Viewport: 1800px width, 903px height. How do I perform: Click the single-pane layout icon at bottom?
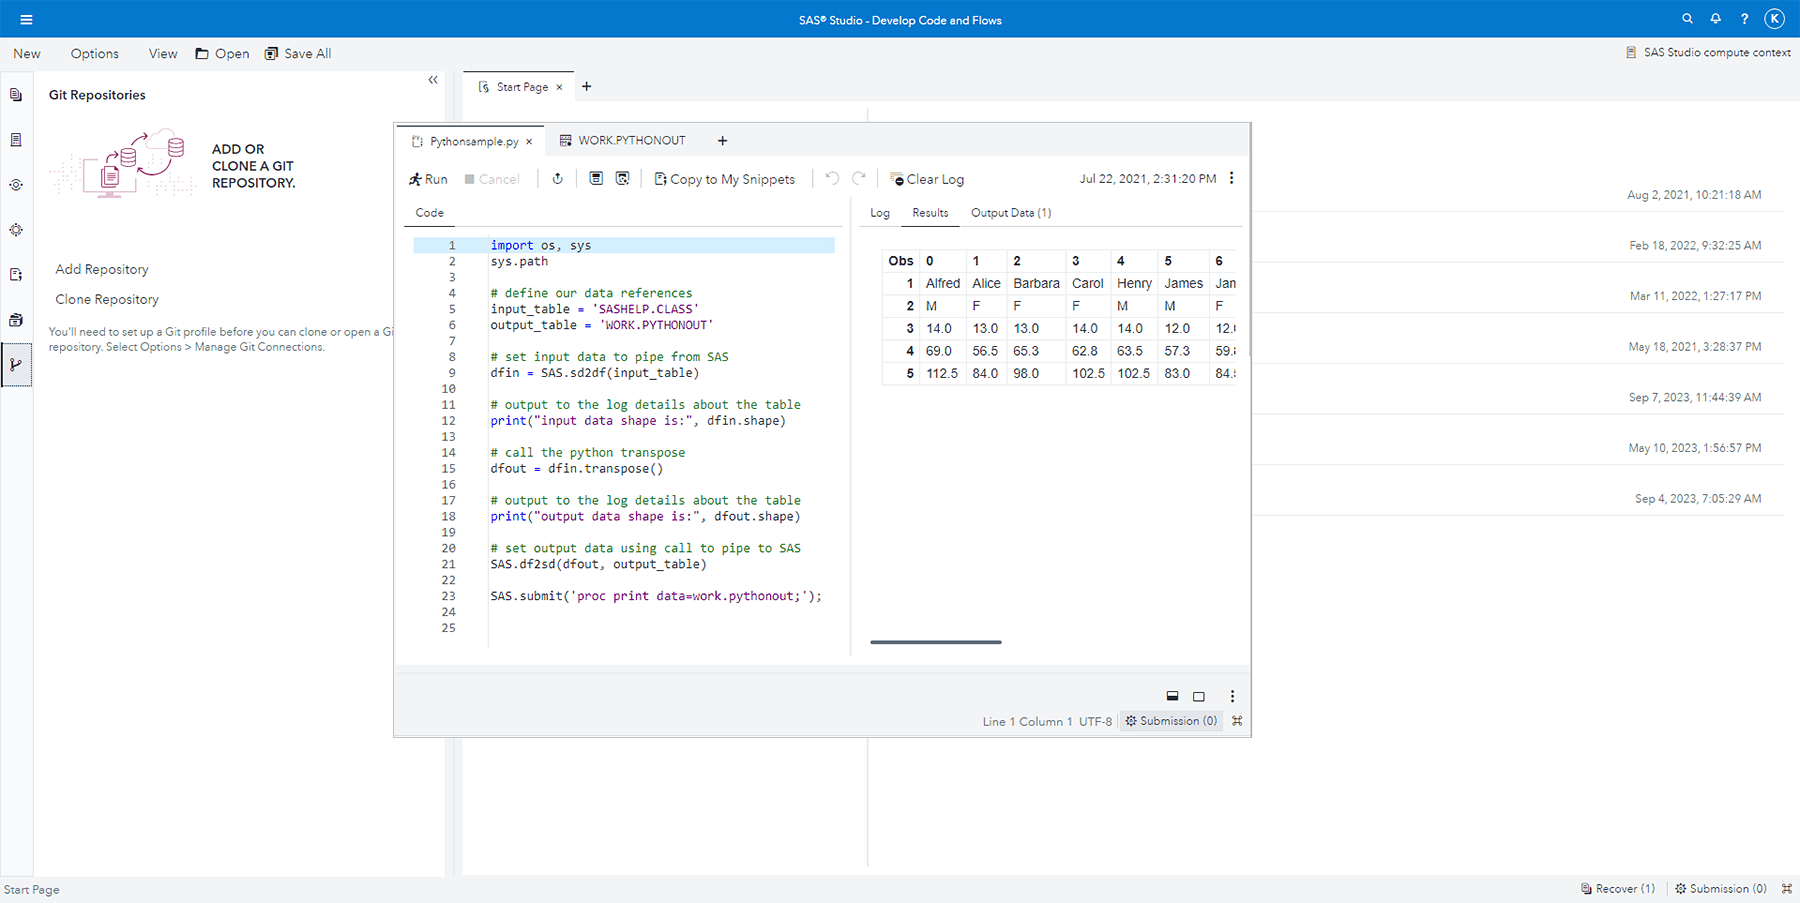(x=1199, y=696)
